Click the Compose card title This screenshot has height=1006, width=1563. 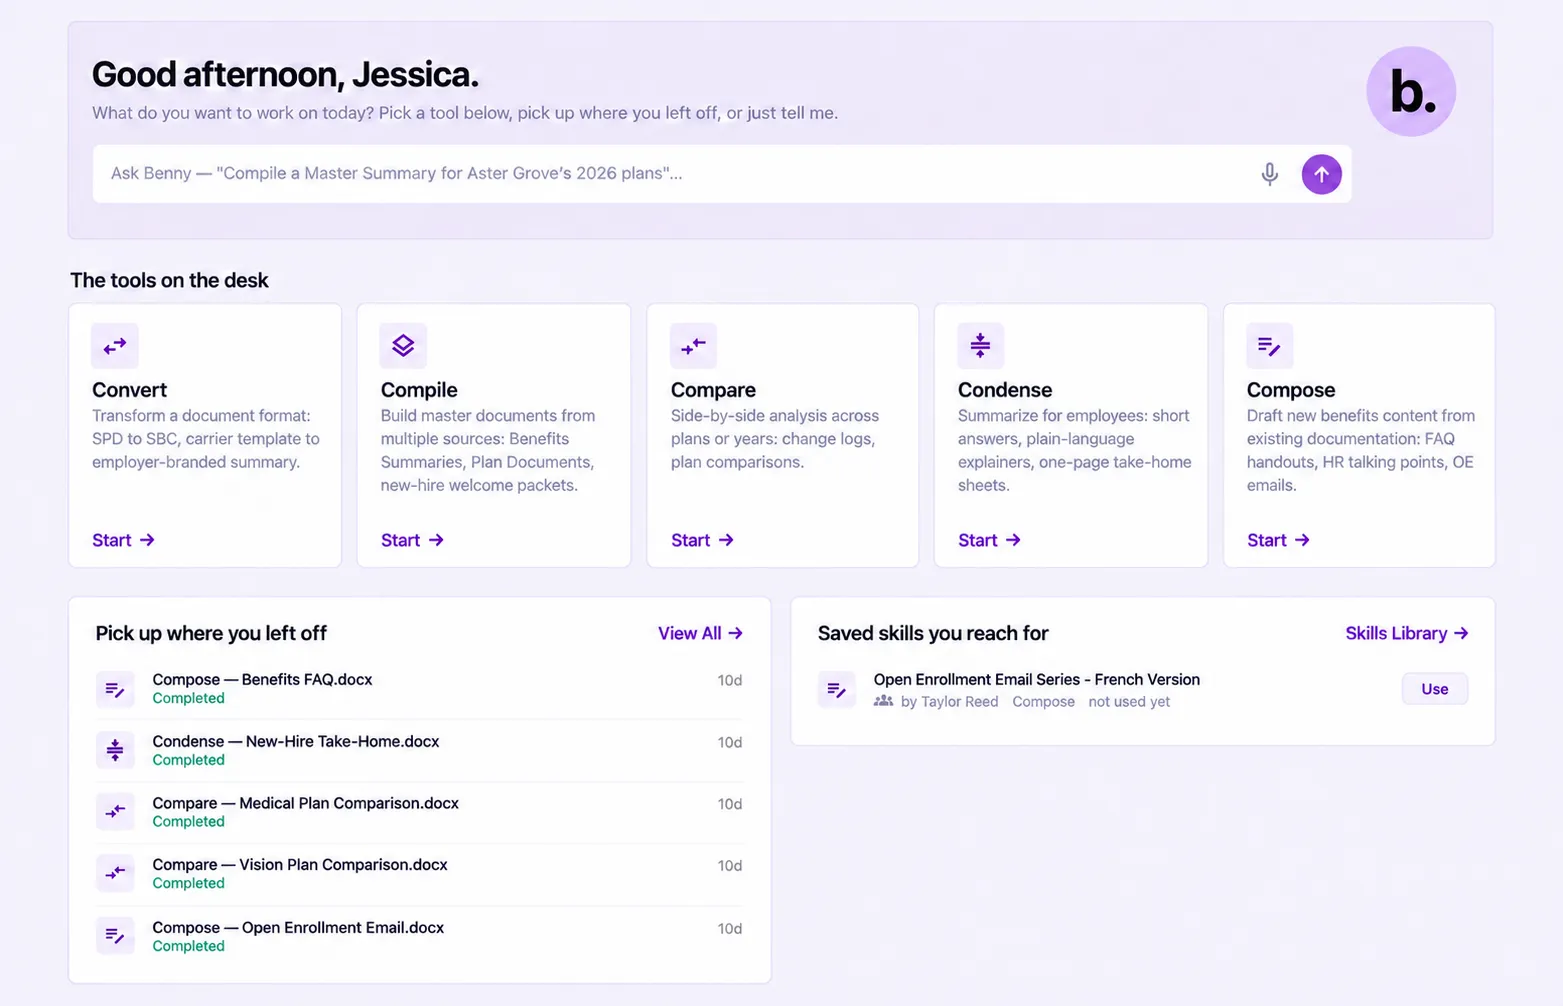click(x=1291, y=390)
